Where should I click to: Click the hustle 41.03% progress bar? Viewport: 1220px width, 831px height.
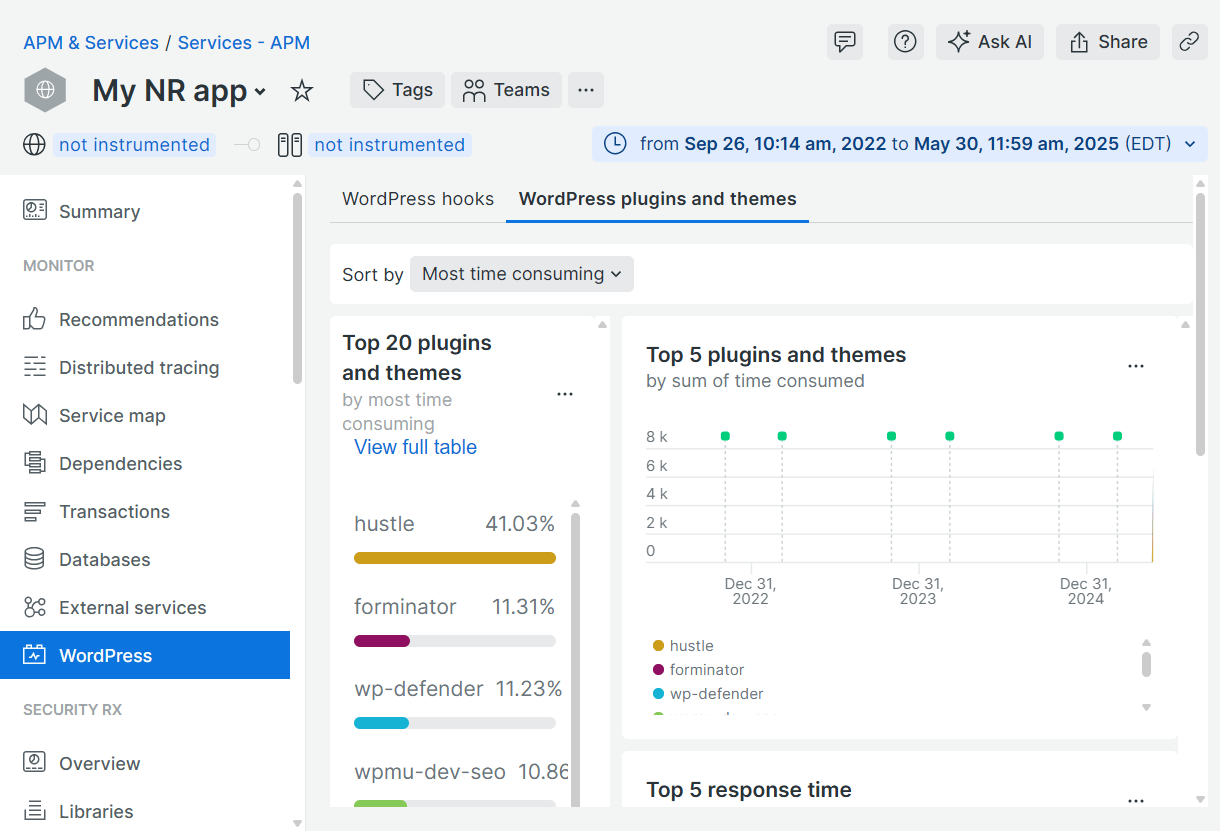tap(455, 558)
